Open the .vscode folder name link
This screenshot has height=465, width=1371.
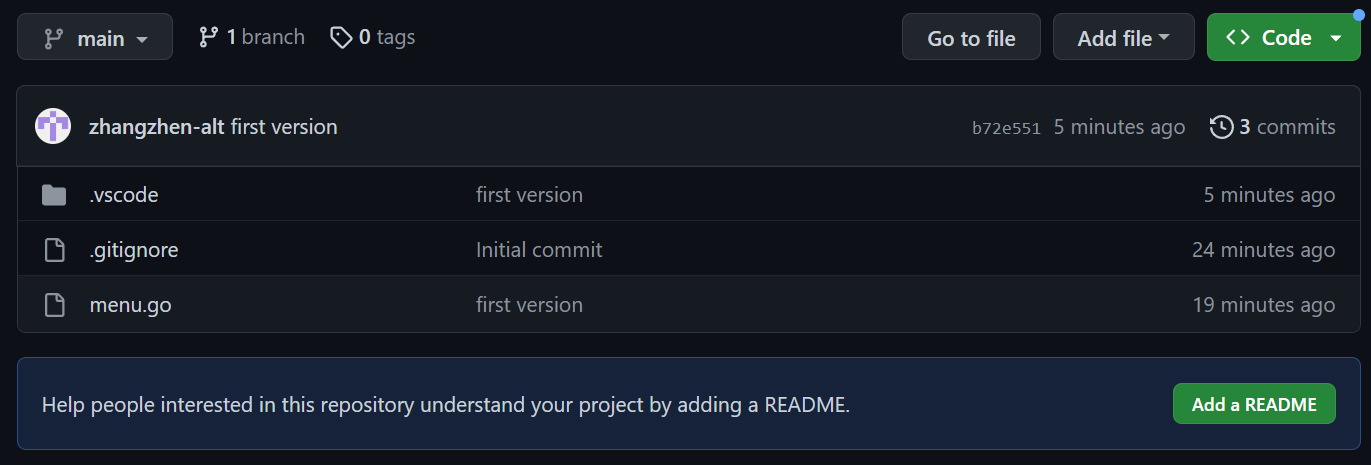coord(124,195)
